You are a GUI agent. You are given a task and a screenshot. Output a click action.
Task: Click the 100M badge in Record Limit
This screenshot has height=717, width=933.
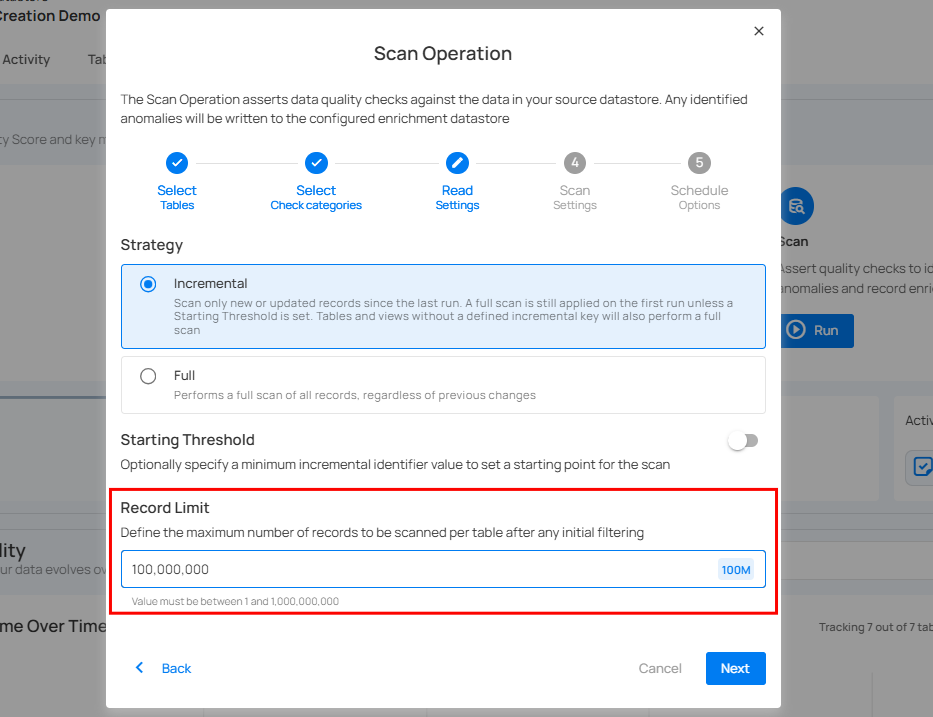(735, 570)
